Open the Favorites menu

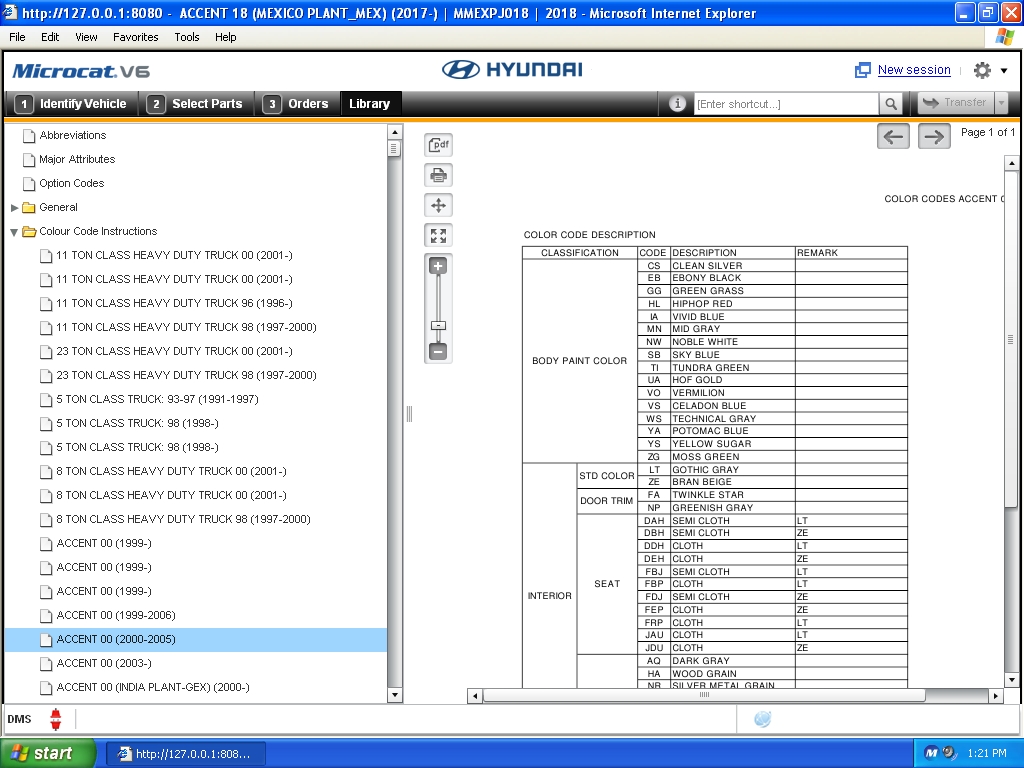pyautogui.click(x=135, y=37)
